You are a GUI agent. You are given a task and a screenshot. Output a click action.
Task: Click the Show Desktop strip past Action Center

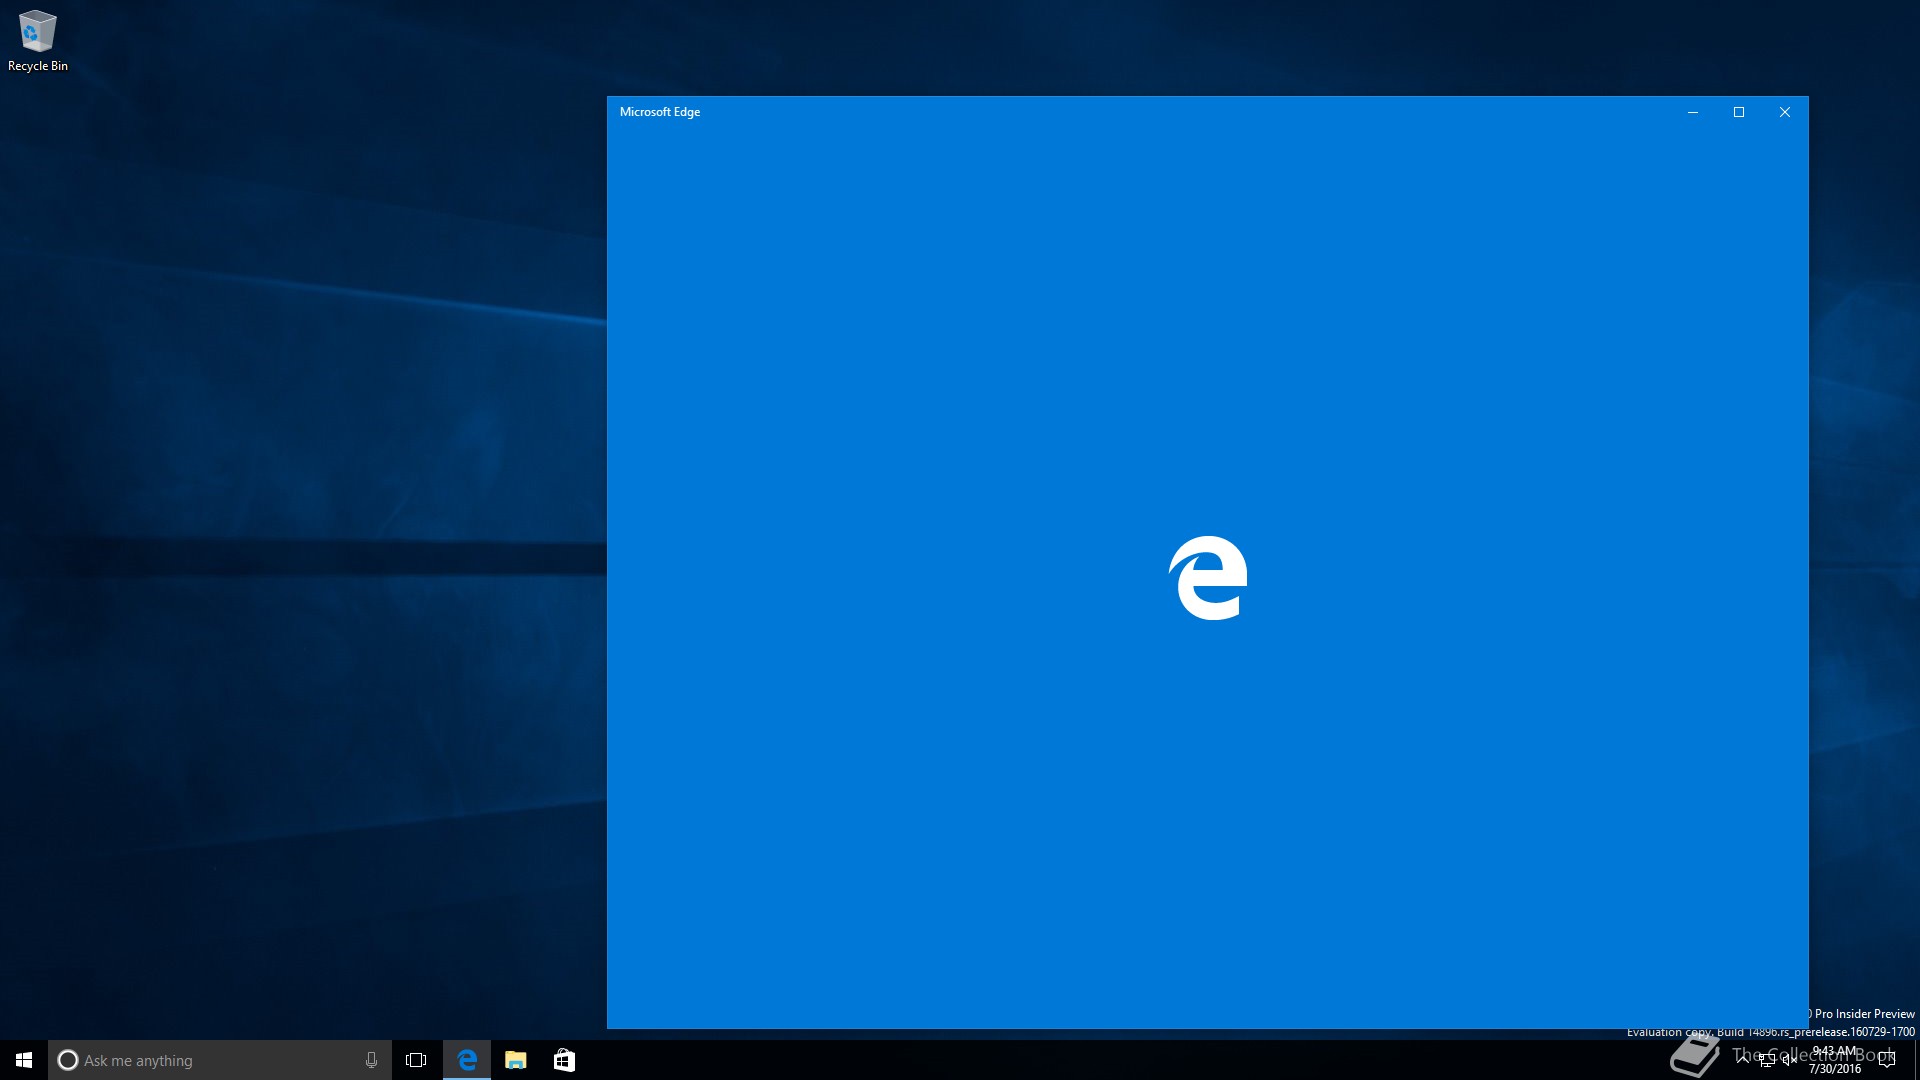point(1916,1060)
